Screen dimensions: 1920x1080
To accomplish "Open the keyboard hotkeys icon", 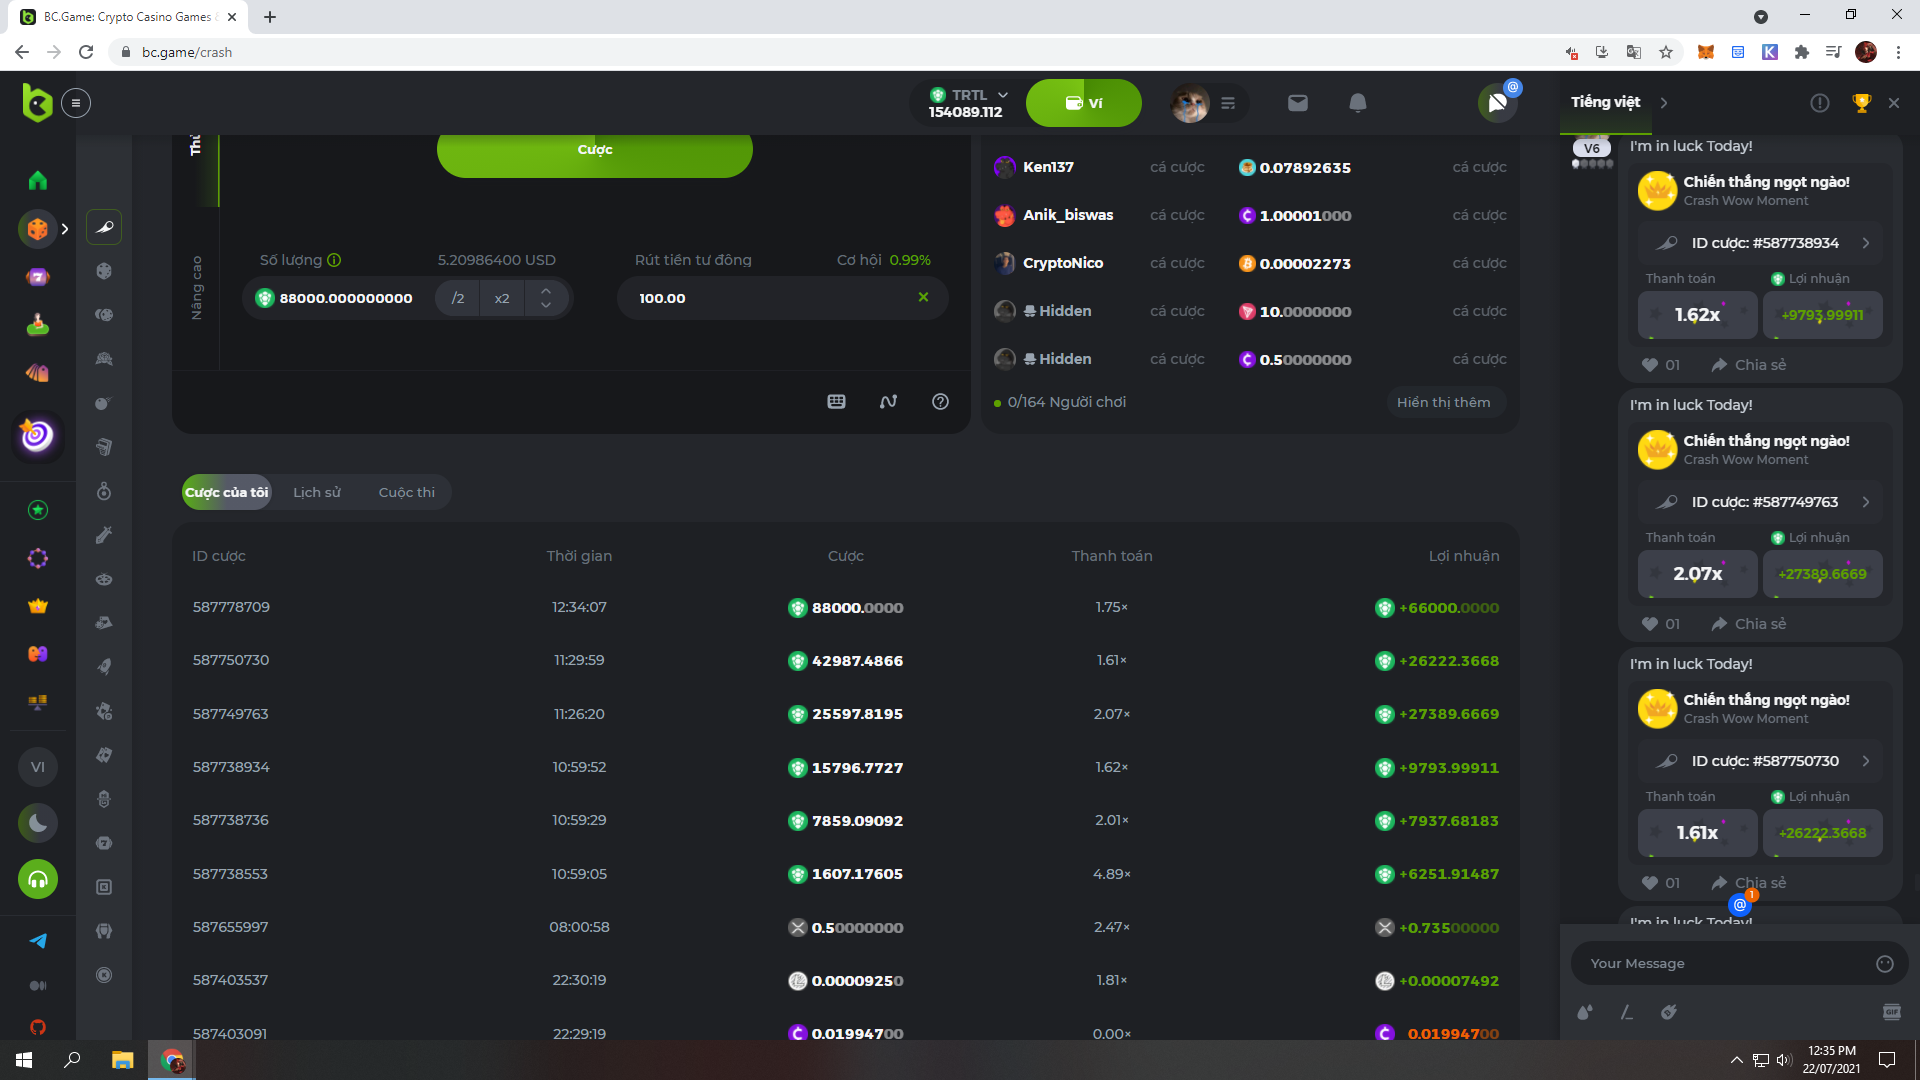I will 837,402.
